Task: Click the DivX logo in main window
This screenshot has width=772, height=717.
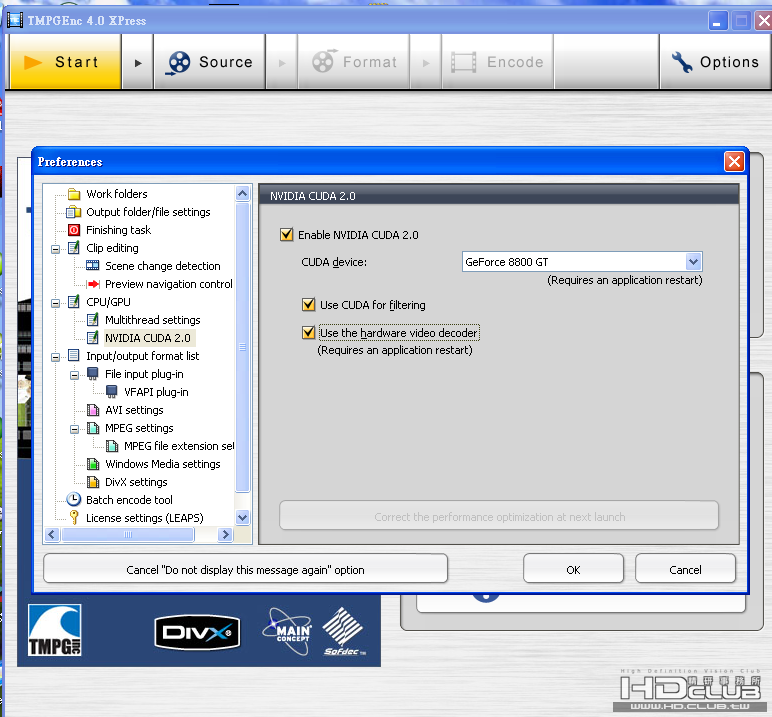Action: click(197, 633)
